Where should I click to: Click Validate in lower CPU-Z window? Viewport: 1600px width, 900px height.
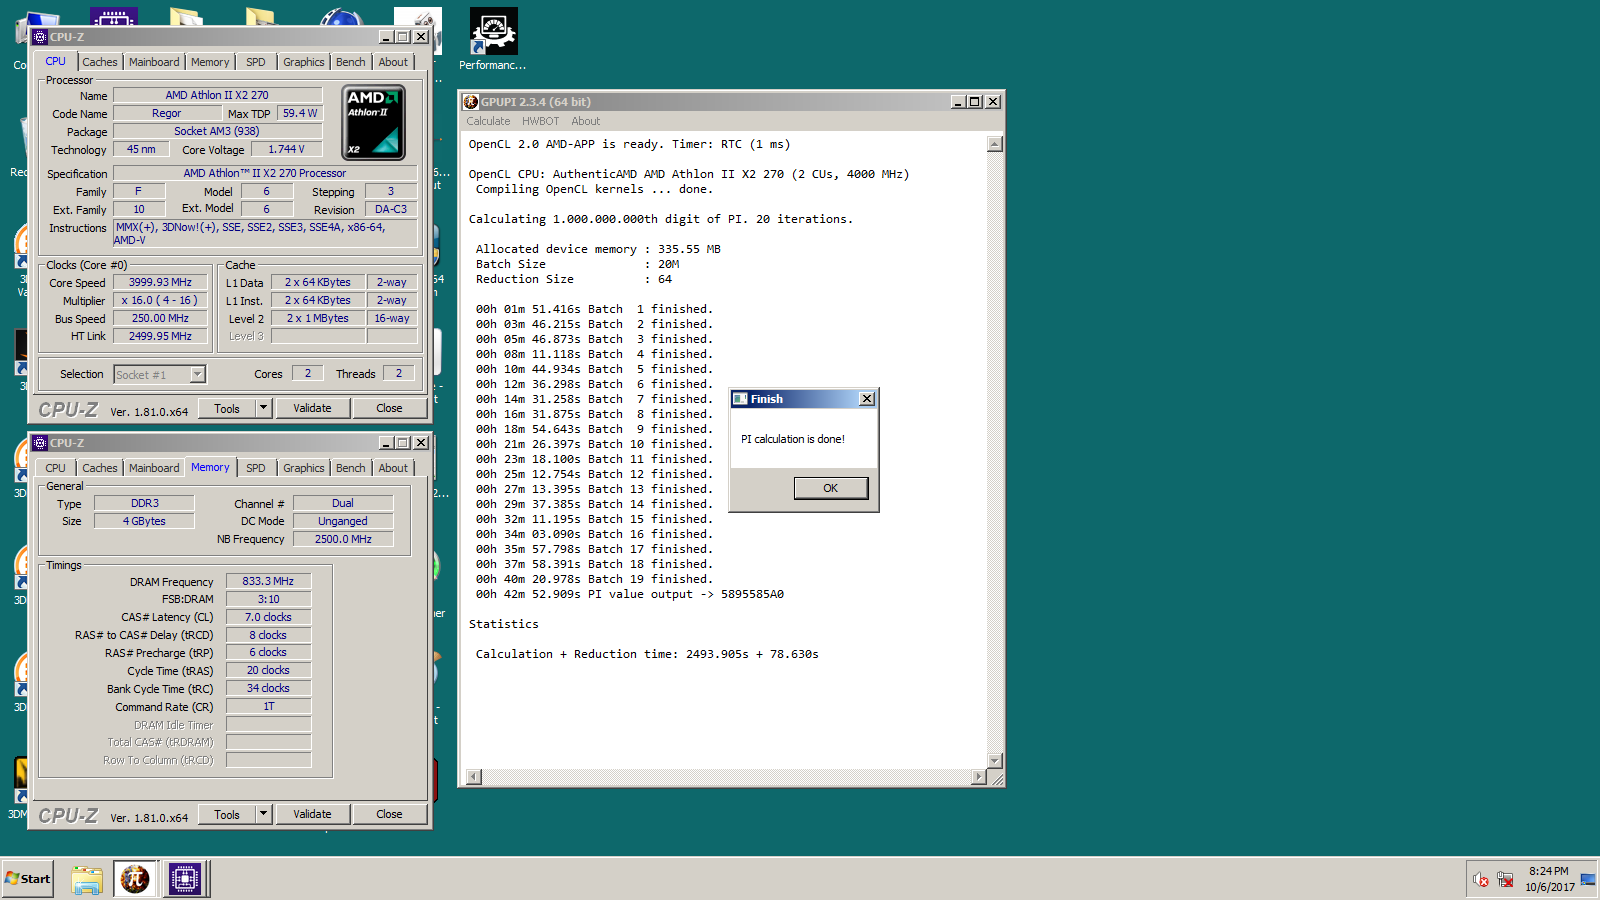pyautogui.click(x=312, y=814)
